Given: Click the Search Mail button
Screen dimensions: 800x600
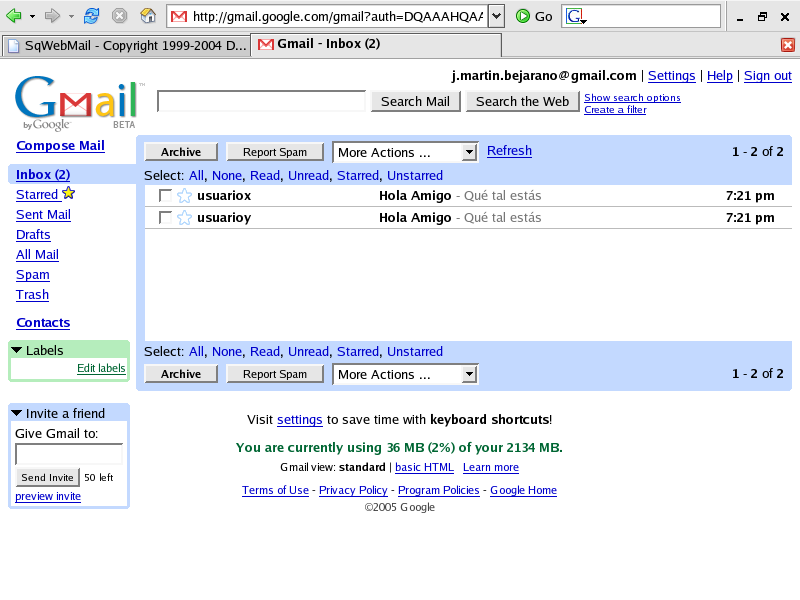Looking at the screenshot, I should tap(415, 102).
